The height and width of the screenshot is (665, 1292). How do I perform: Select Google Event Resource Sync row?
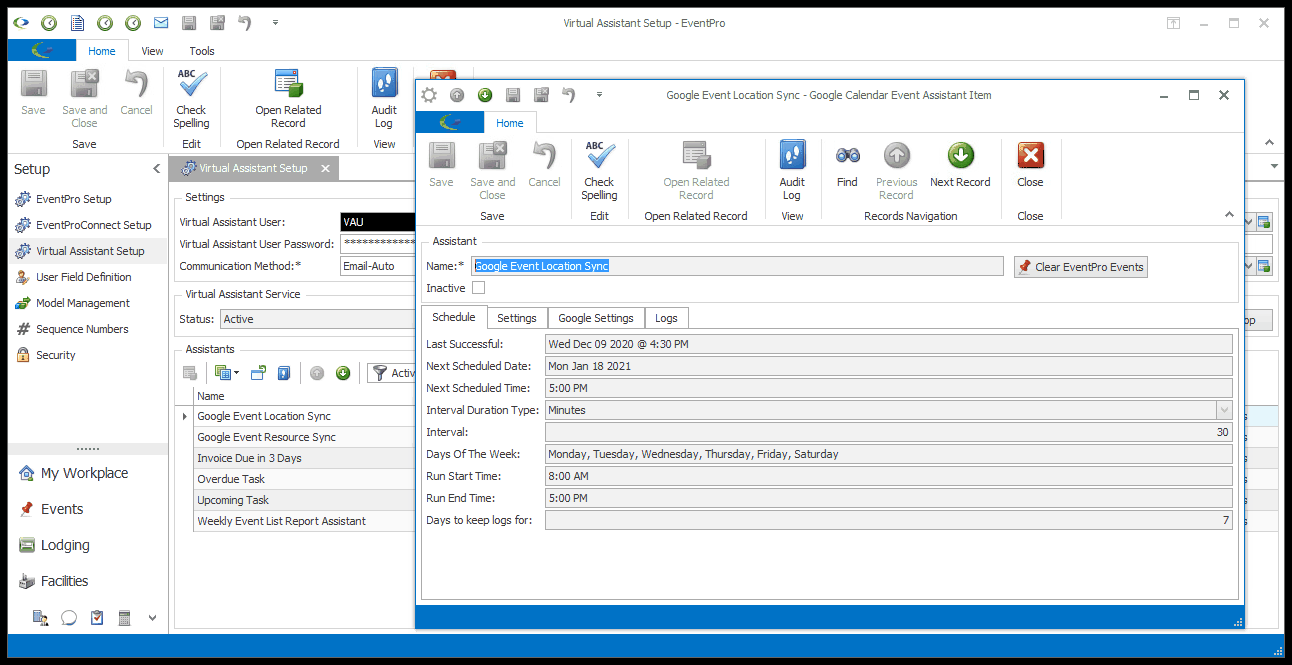click(304, 437)
